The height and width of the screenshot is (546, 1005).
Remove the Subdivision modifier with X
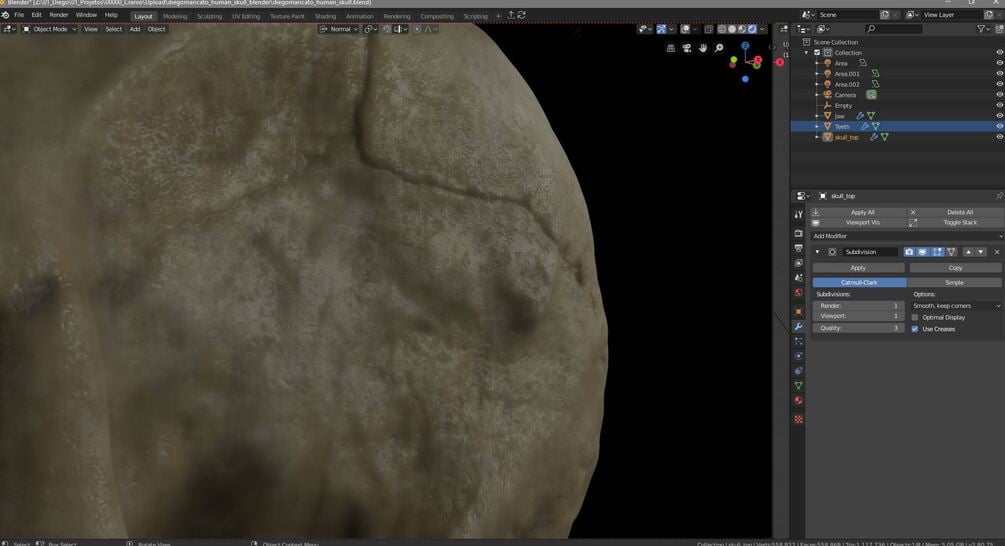[x=996, y=252]
